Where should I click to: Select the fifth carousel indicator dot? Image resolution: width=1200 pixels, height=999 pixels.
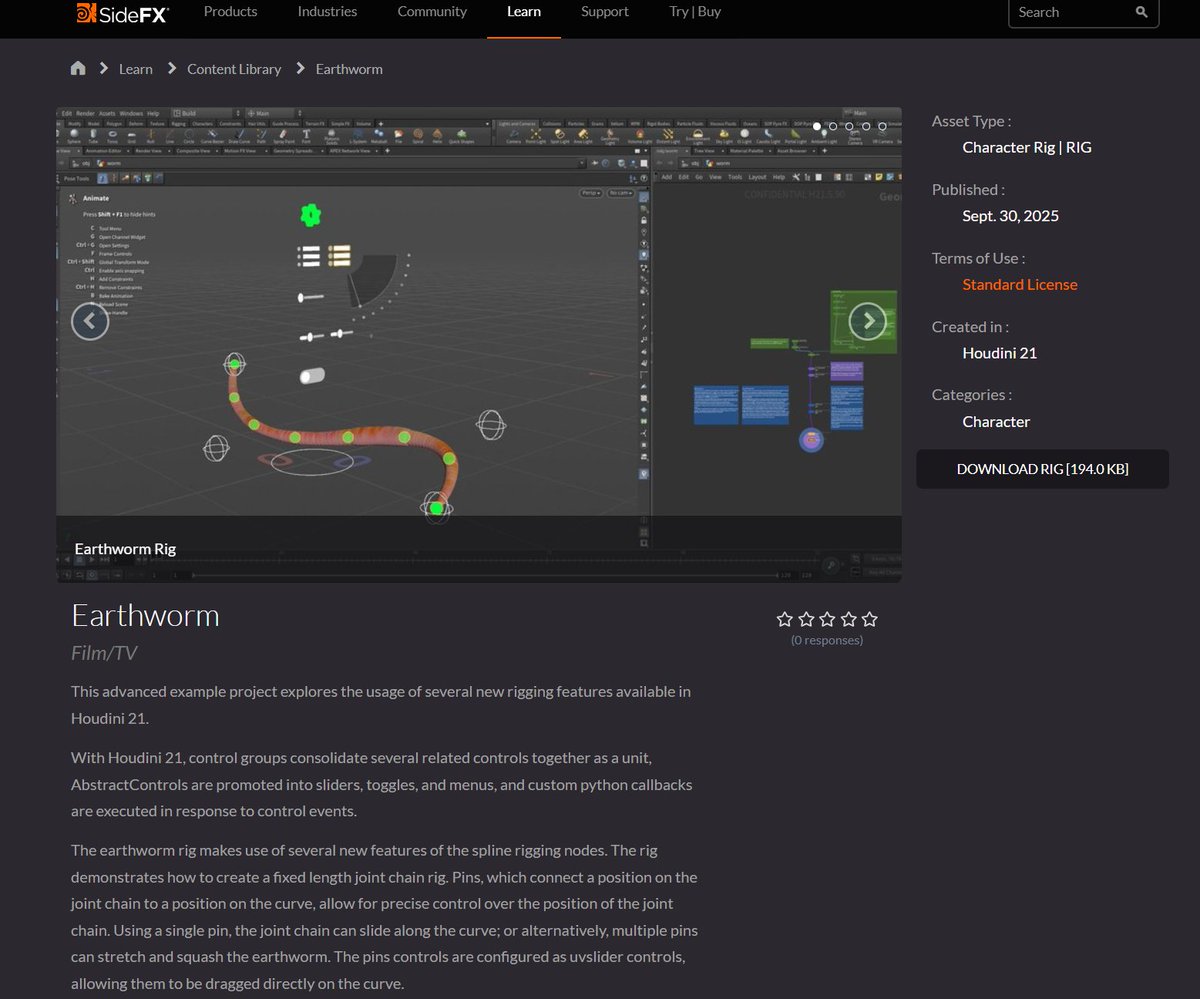click(x=882, y=127)
